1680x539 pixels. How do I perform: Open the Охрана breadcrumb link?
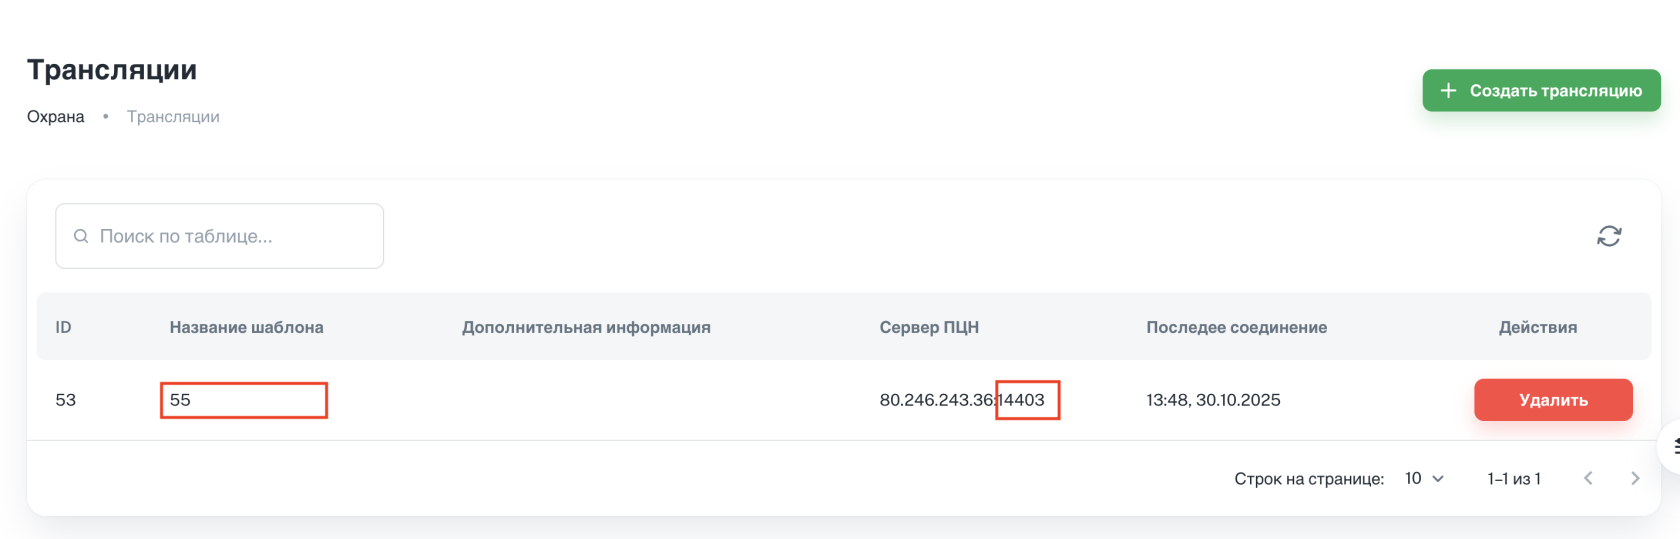pyautogui.click(x=56, y=117)
